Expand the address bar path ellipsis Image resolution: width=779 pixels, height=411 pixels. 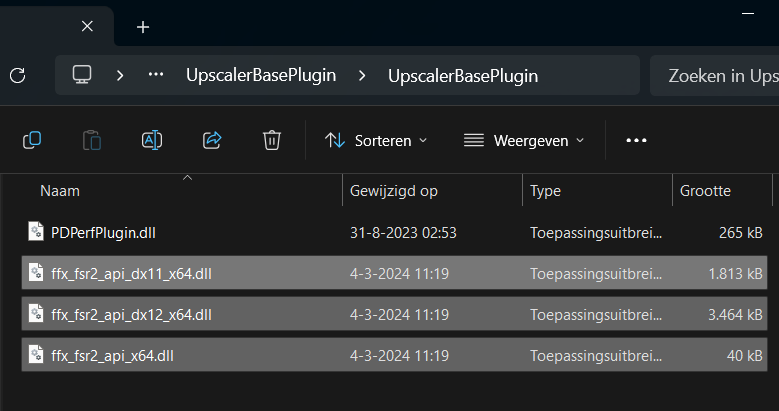(156, 75)
